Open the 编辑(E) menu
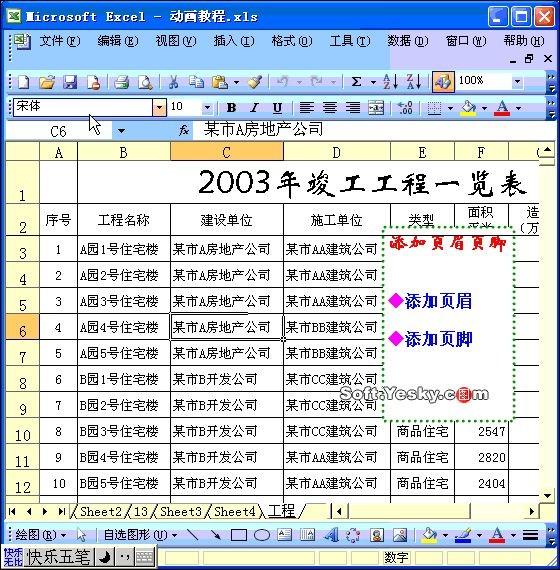The width and height of the screenshot is (560, 570). point(118,41)
